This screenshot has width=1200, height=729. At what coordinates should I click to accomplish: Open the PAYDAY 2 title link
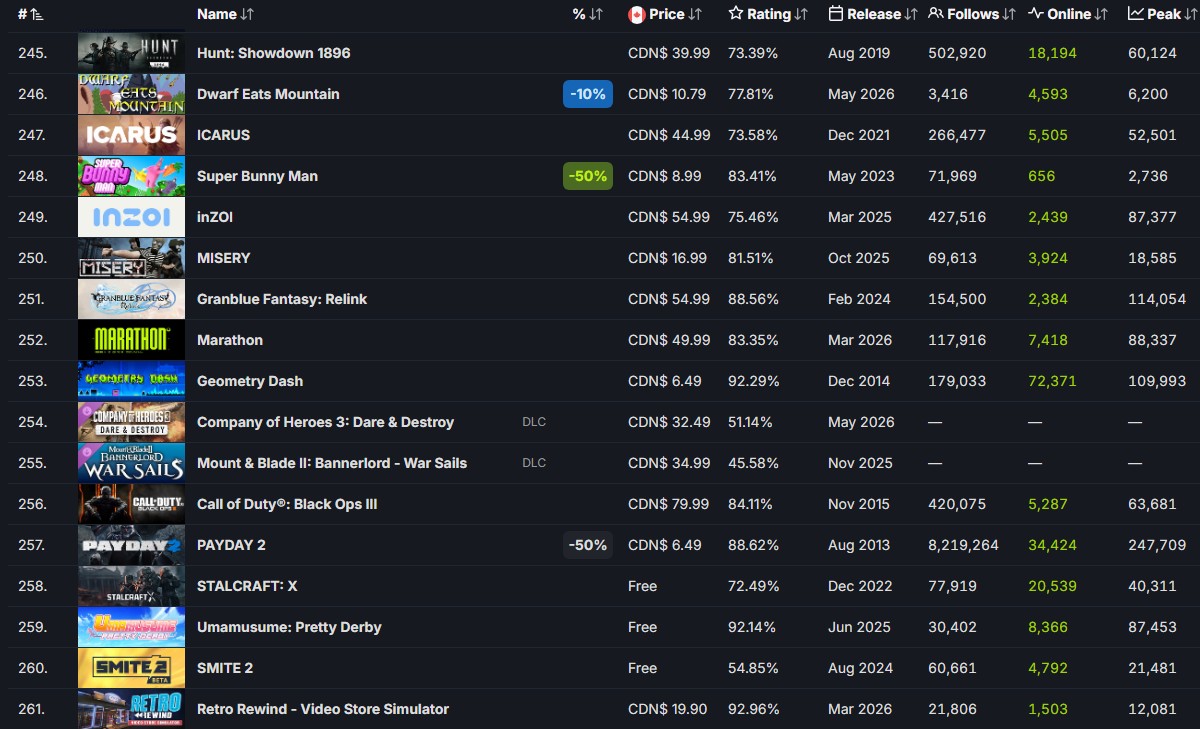pos(231,545)
